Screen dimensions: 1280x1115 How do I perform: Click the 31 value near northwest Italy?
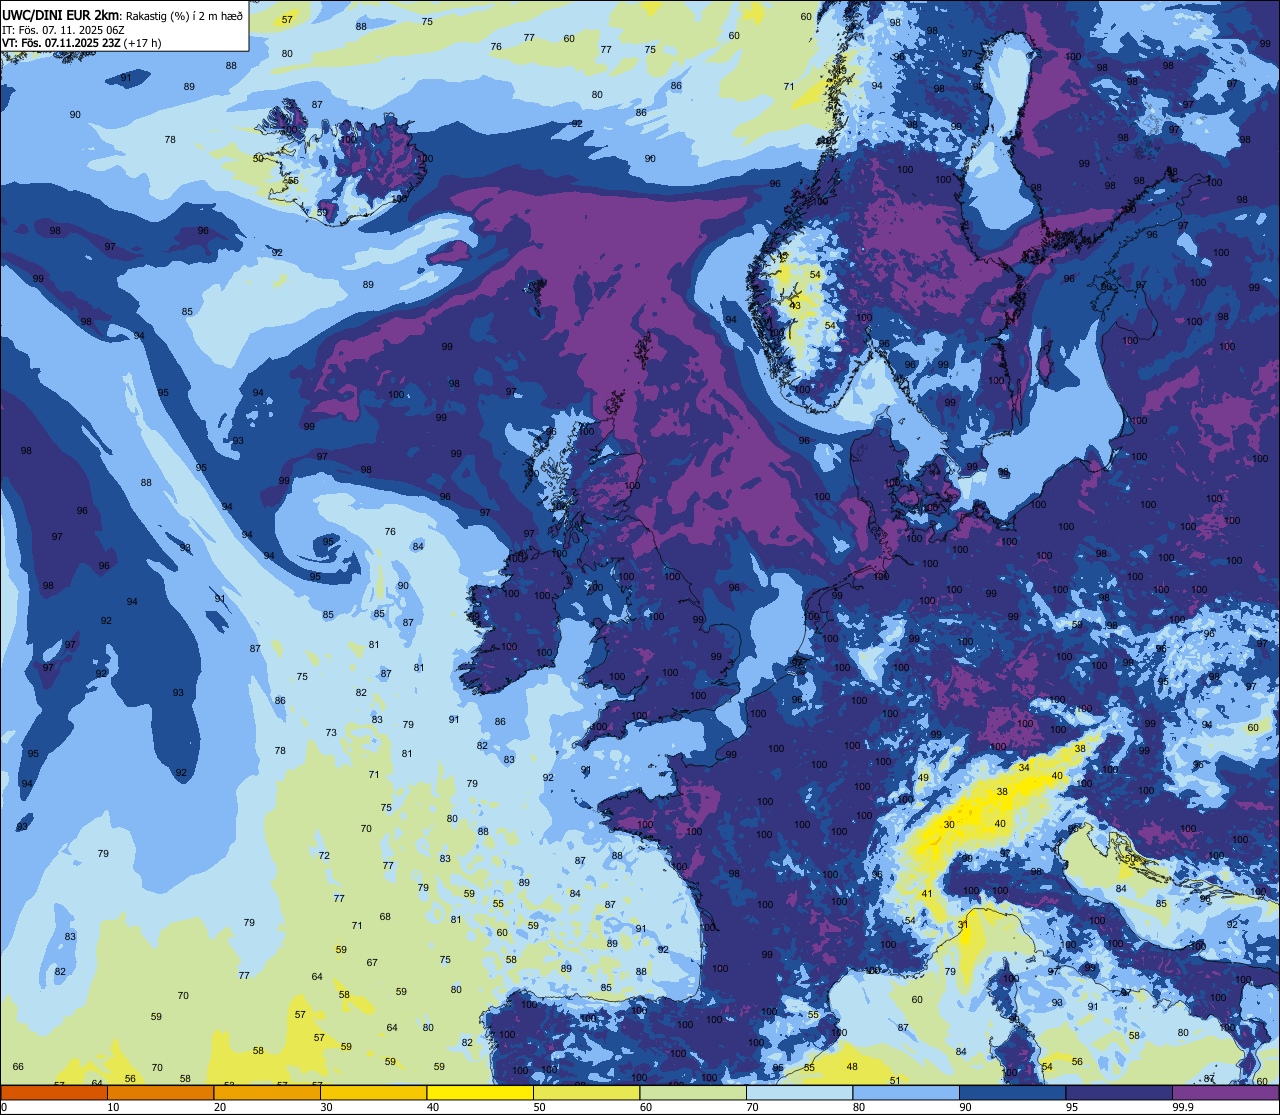pos(963,925)
